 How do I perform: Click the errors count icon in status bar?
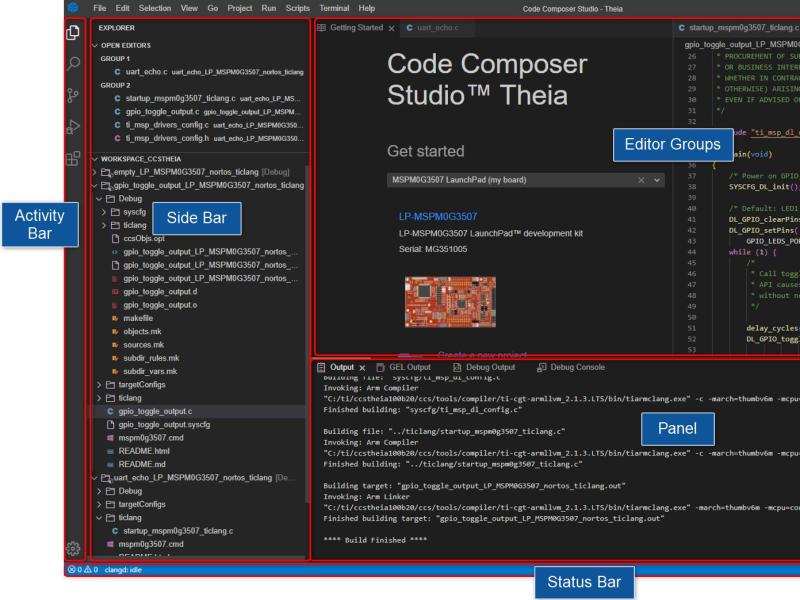coord(71,569)
